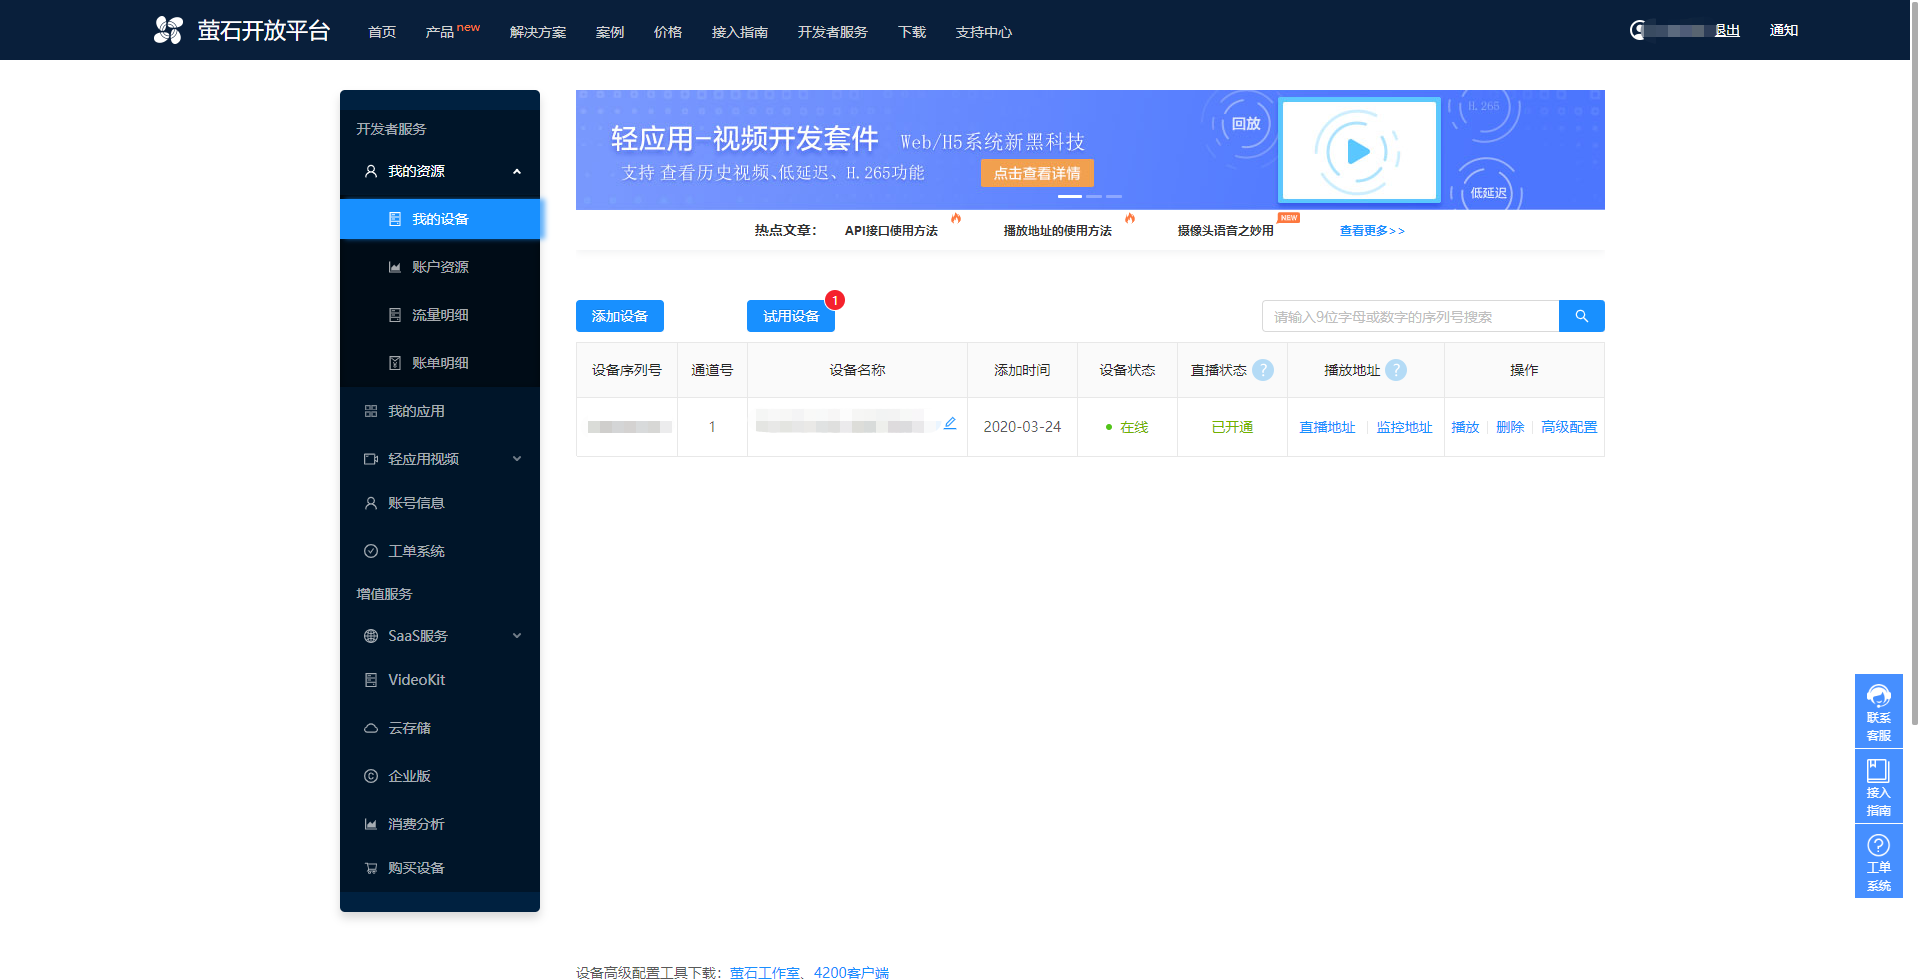Click help icon next to 播放地址
Screen dimensions: 1920x979
click(x=1396, y=370)
